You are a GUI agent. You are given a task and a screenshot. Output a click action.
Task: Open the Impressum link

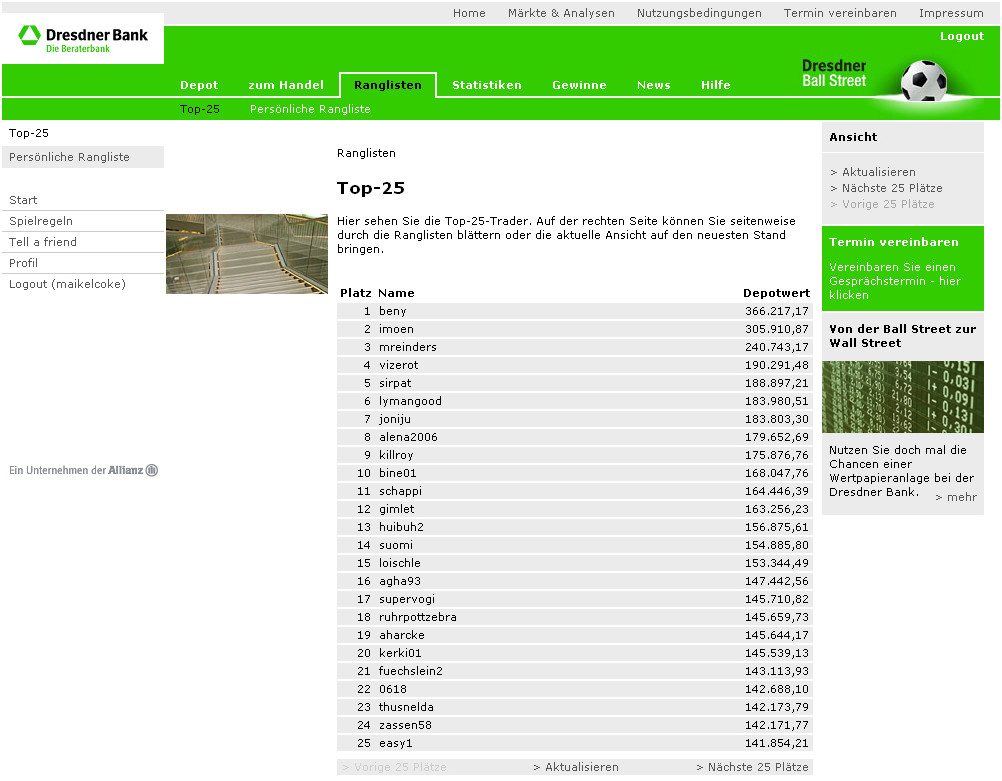click(x=951, y=13)
